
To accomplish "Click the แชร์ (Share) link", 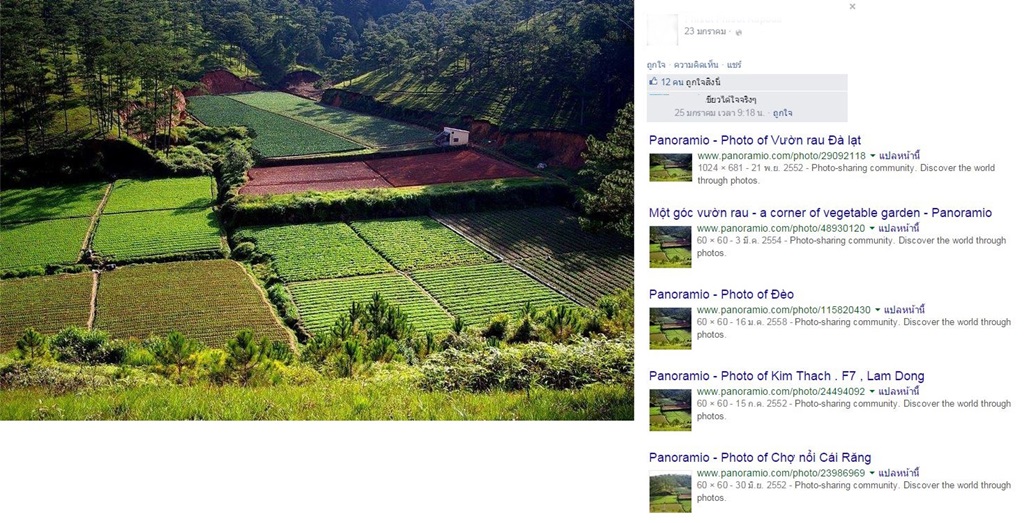I will [734, 65].
